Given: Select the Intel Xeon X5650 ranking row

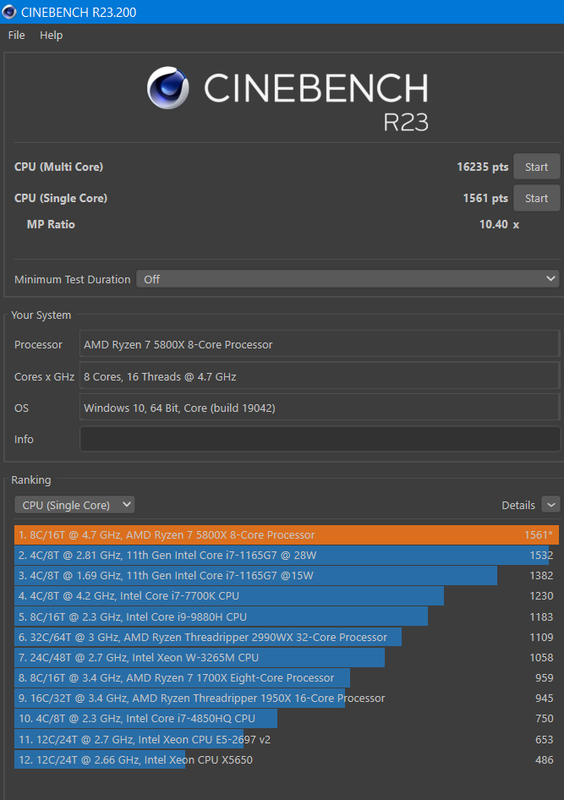Looking at the screenshot, I should click(x=286, y=760).
